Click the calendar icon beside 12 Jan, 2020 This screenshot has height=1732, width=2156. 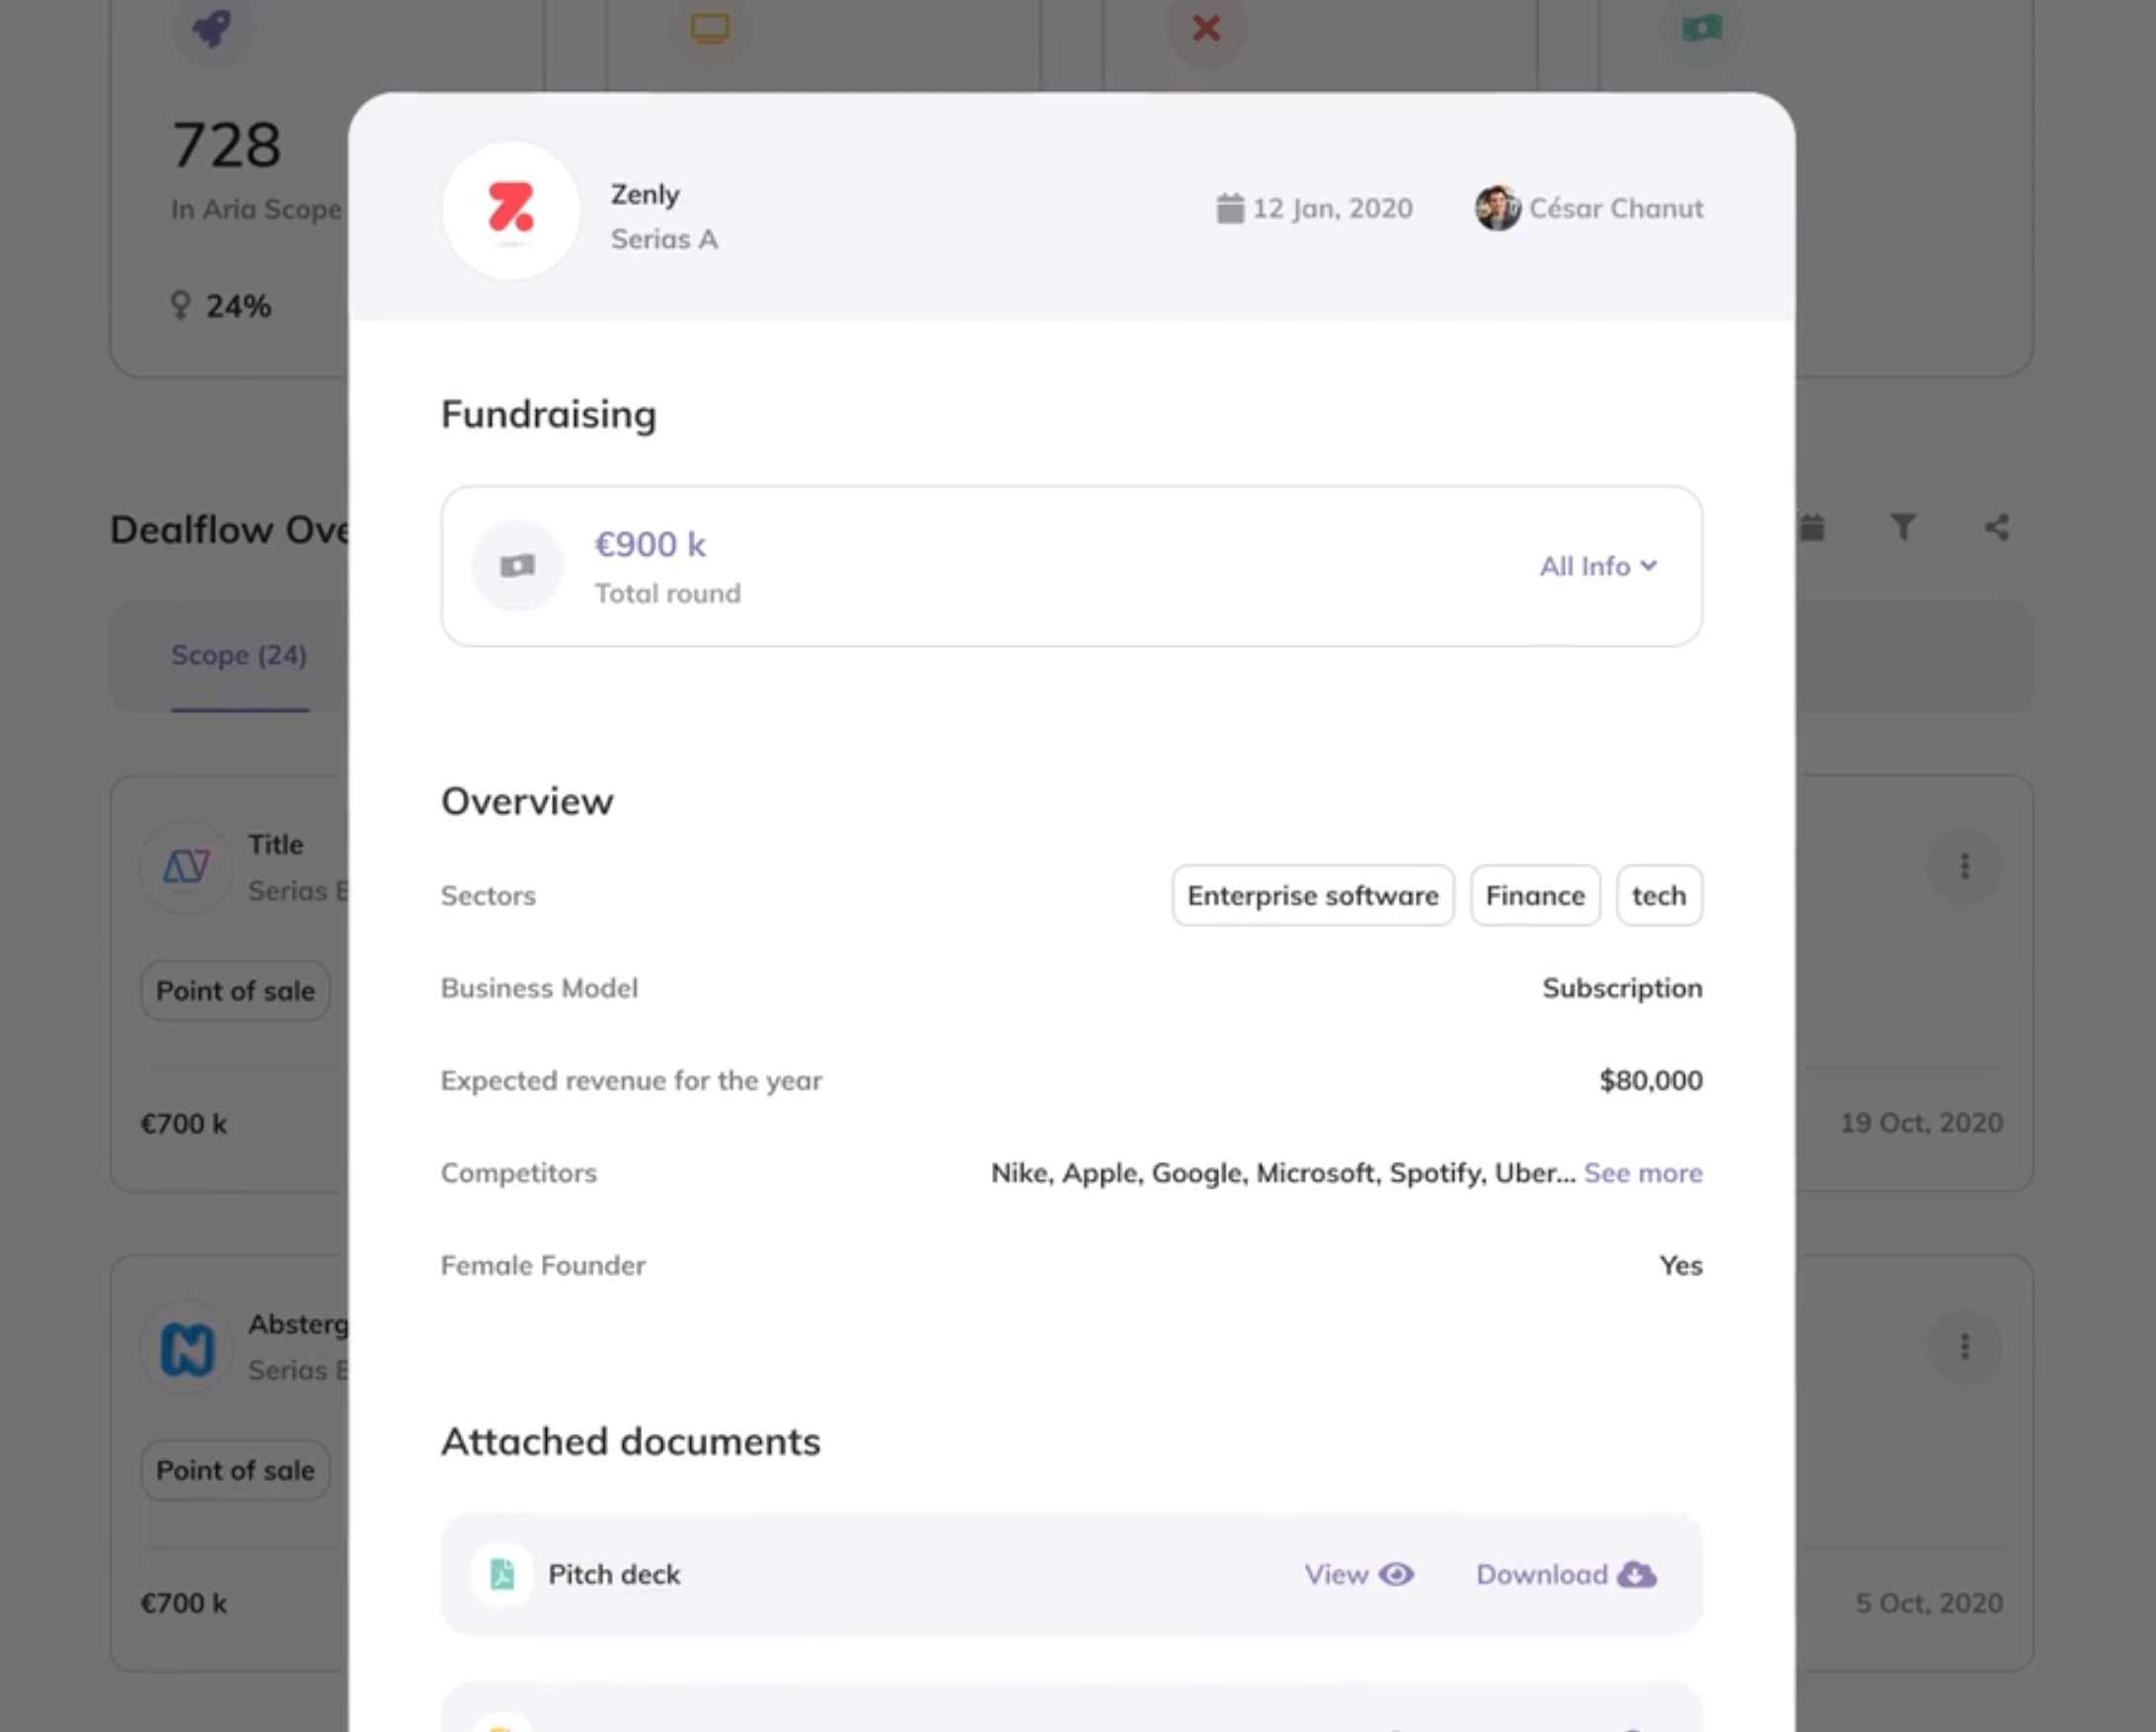pos(1229,208)
